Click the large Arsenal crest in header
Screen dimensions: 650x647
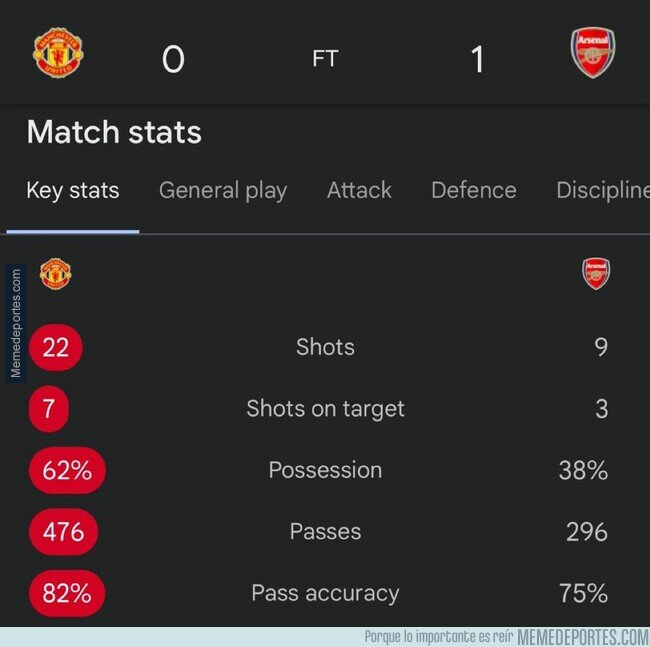pos(593,53)
